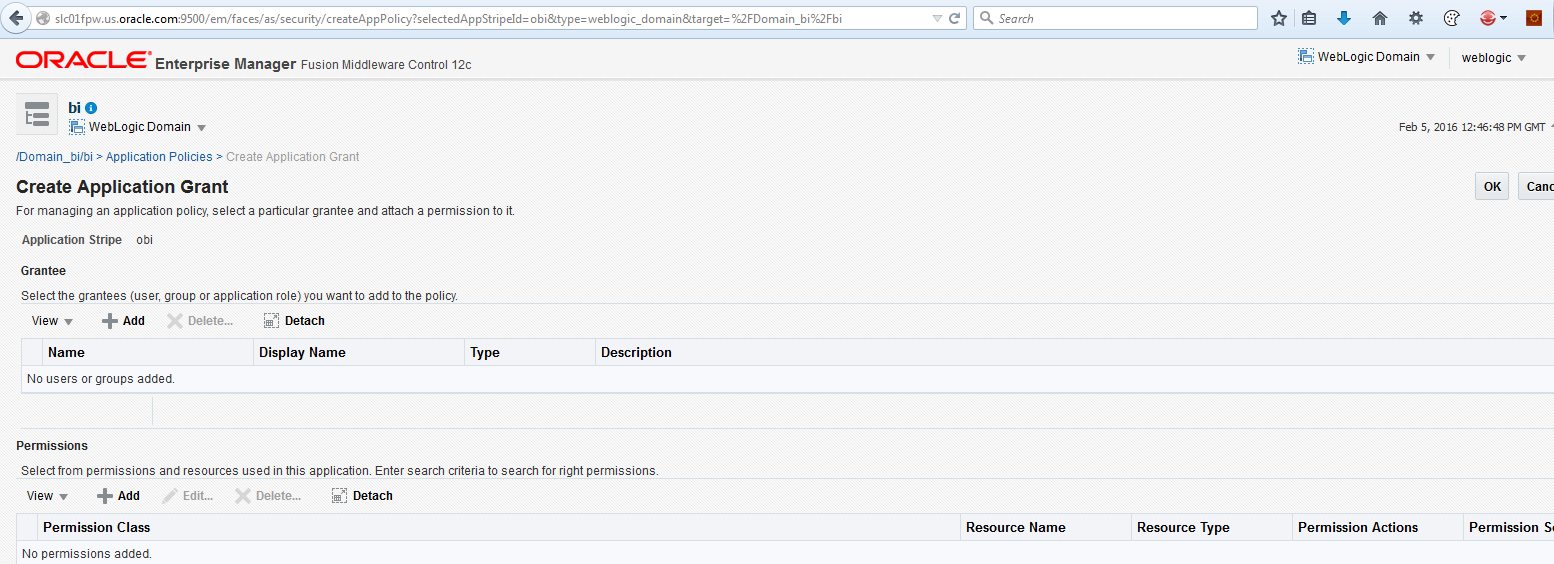The height and width of the screenshot is (564, 1554).
Task: Expand the WebLogic Domain menu under bi
Action: (201, 128)
